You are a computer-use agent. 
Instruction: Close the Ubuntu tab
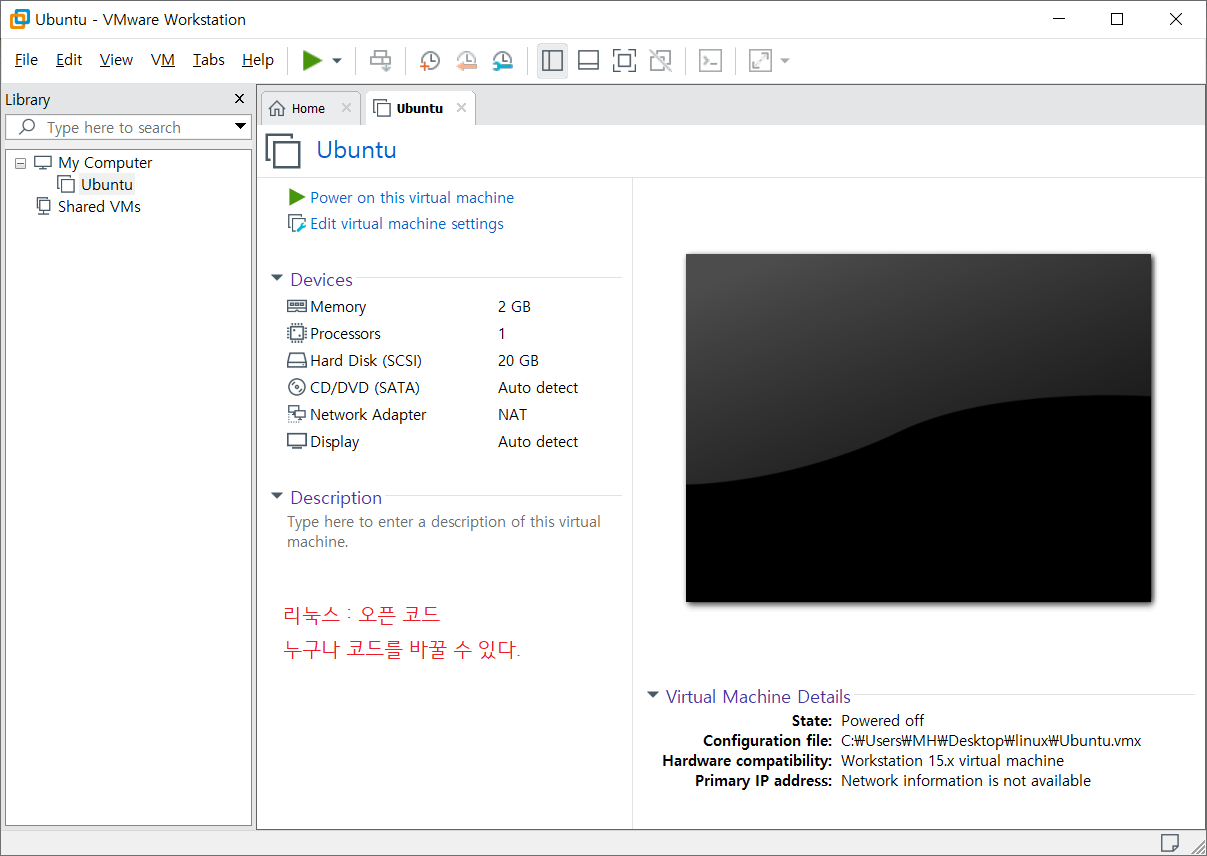461,108
